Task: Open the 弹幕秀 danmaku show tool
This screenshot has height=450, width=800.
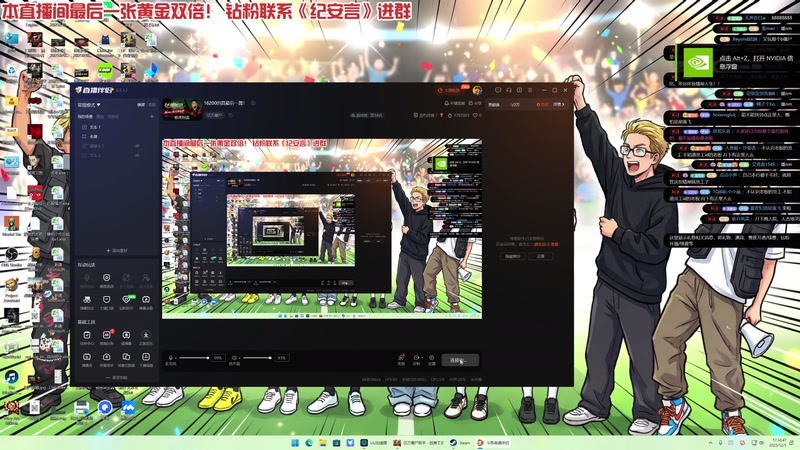Action: (87, 359)
